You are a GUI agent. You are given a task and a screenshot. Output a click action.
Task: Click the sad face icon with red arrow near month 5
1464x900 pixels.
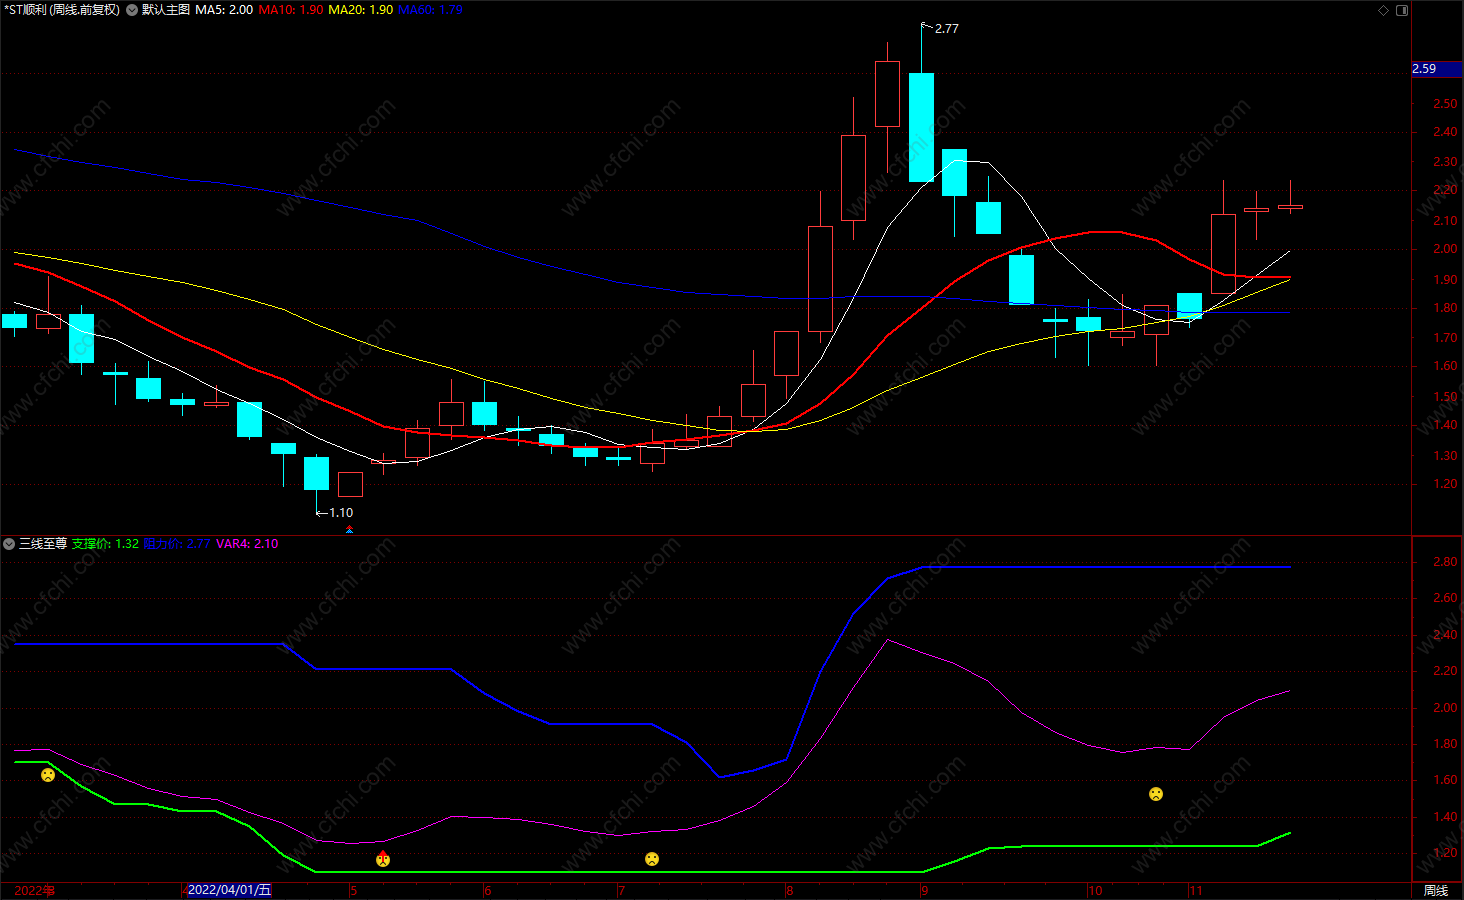pyautogui.click(x=383, y=859)
